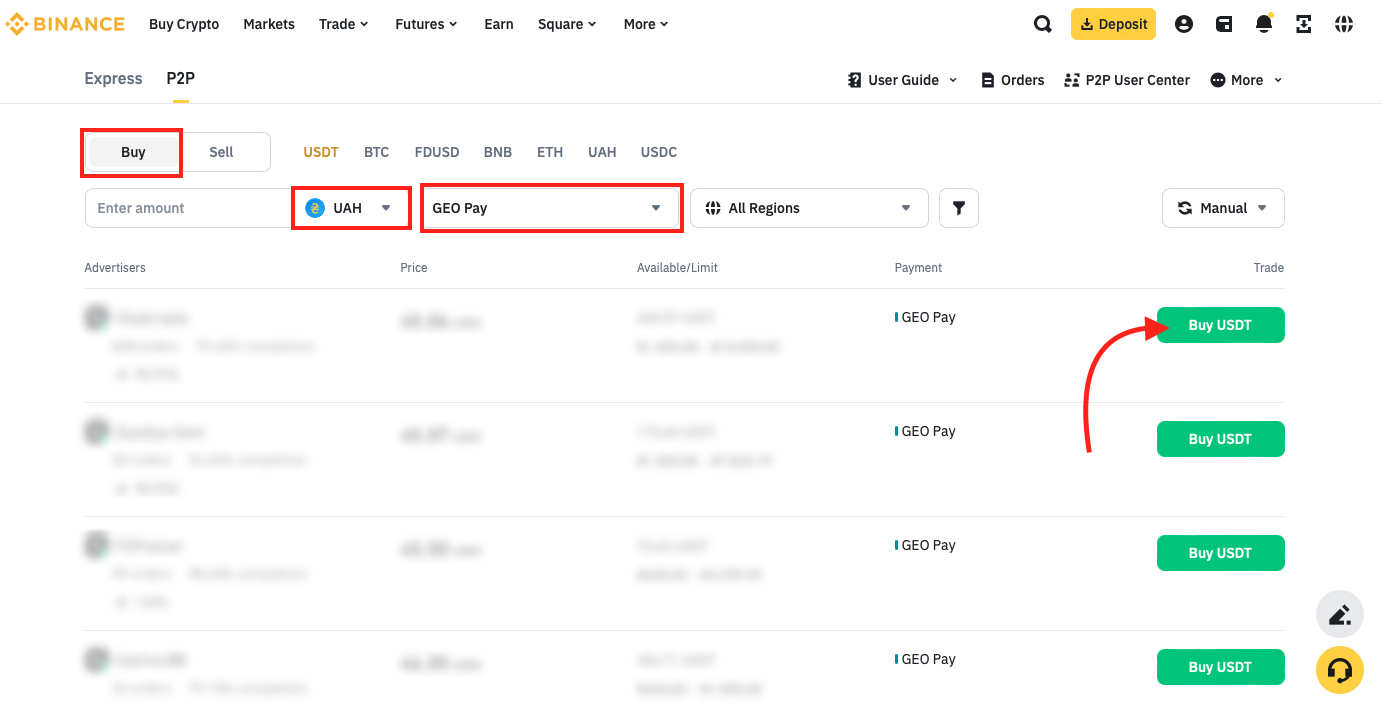Open the language globe icon

1344,24
